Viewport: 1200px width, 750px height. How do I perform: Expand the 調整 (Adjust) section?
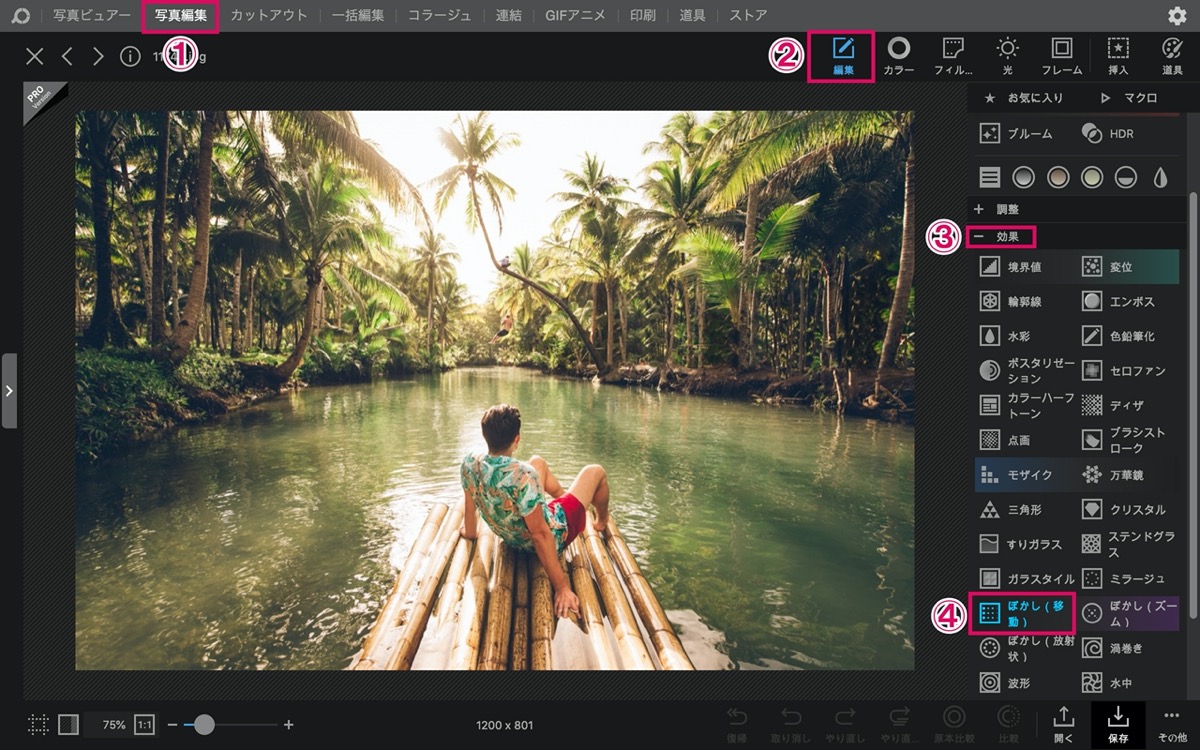(x=998, y=209)
